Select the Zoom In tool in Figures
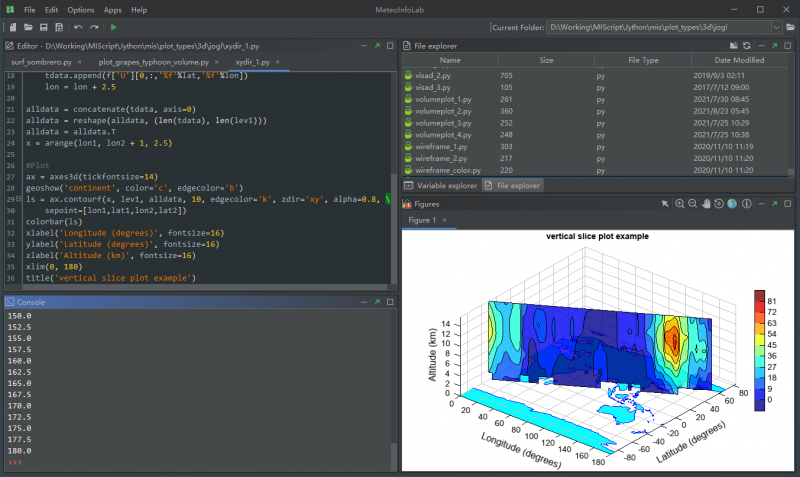The height and width of the screenshot is (477, 800). (x=679, y=204)
